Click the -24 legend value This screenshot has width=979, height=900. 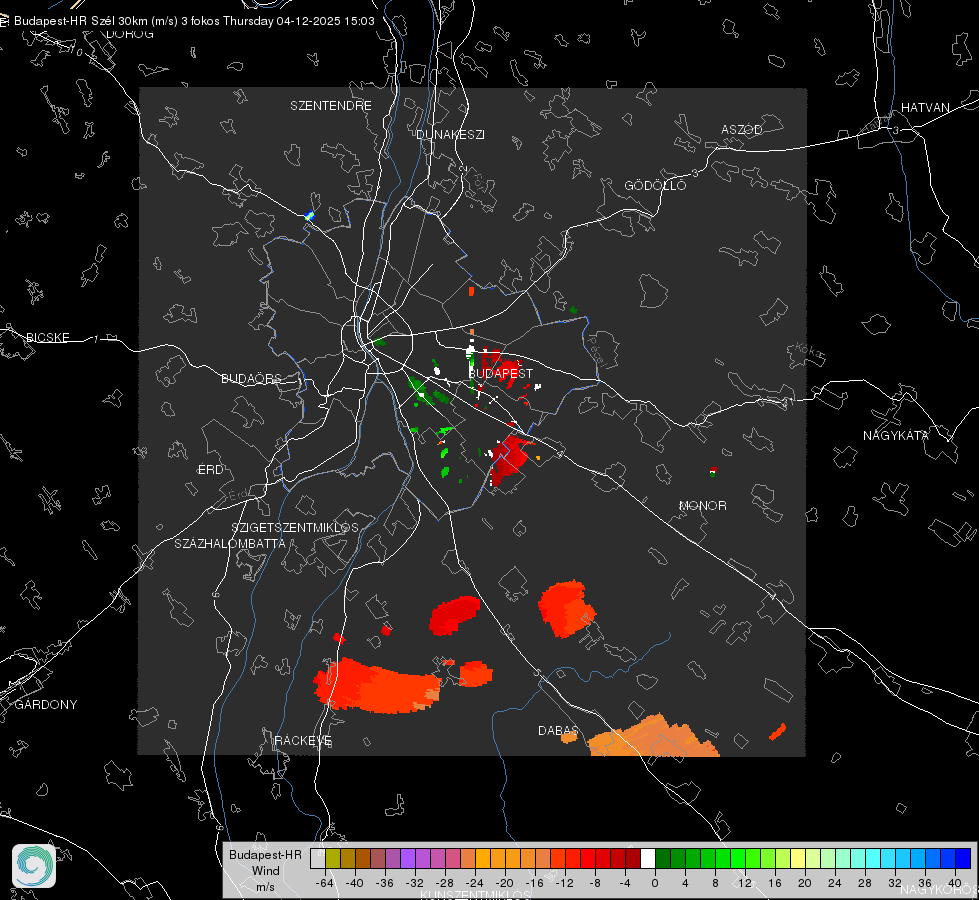pos(475,883)
